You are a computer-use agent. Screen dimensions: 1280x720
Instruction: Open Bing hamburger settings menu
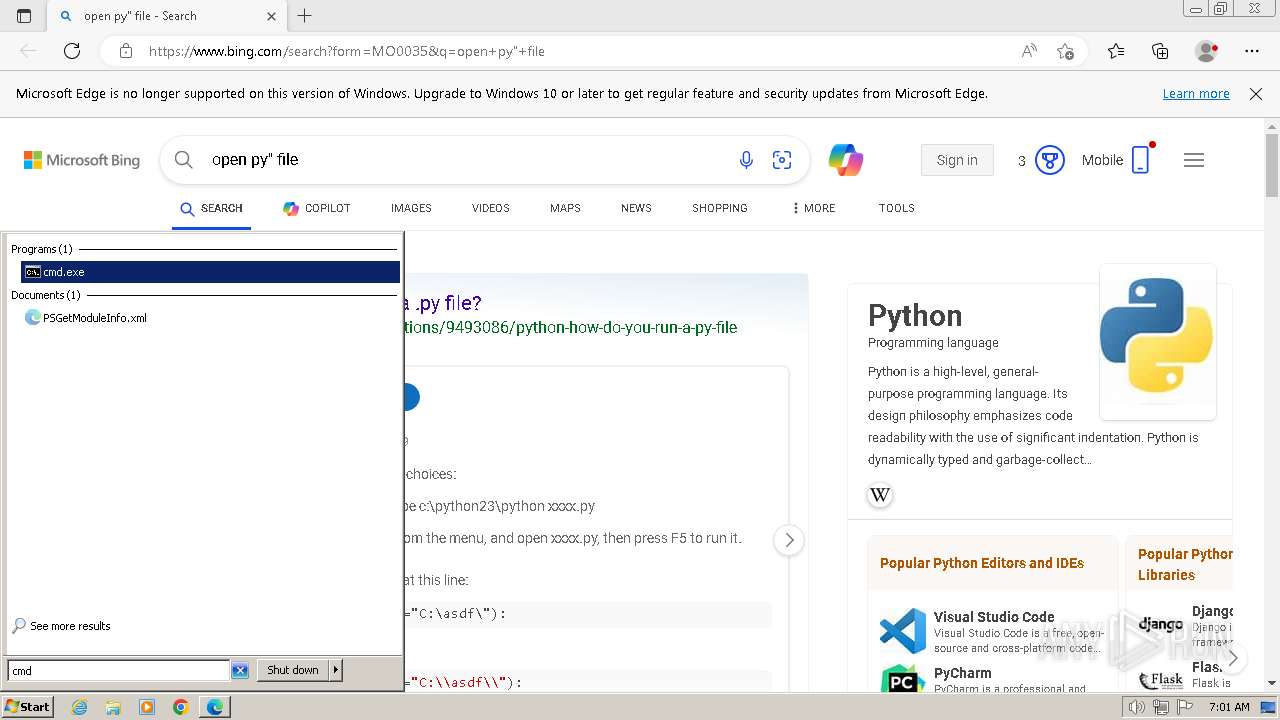tap(1194, 160)
